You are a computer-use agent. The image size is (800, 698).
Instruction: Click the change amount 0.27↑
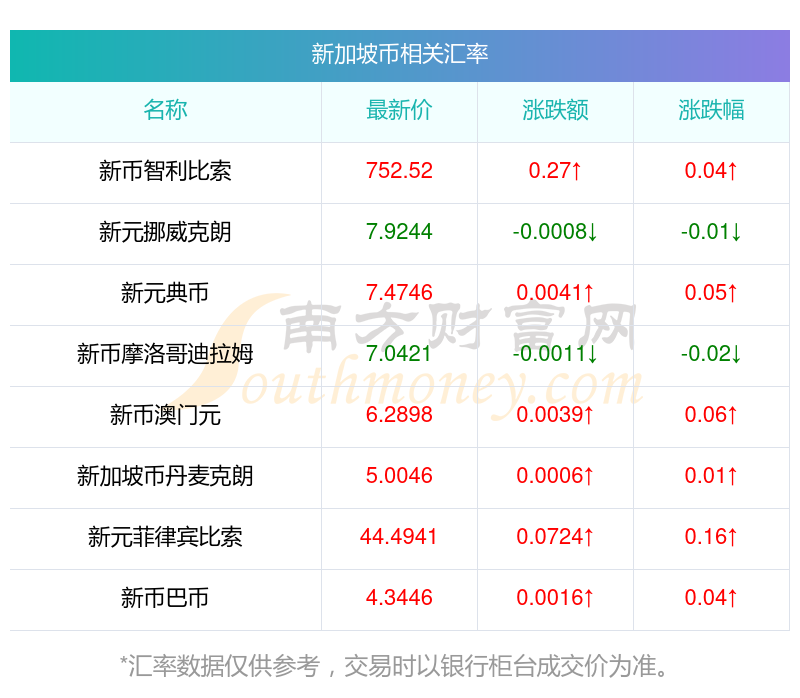555,170
